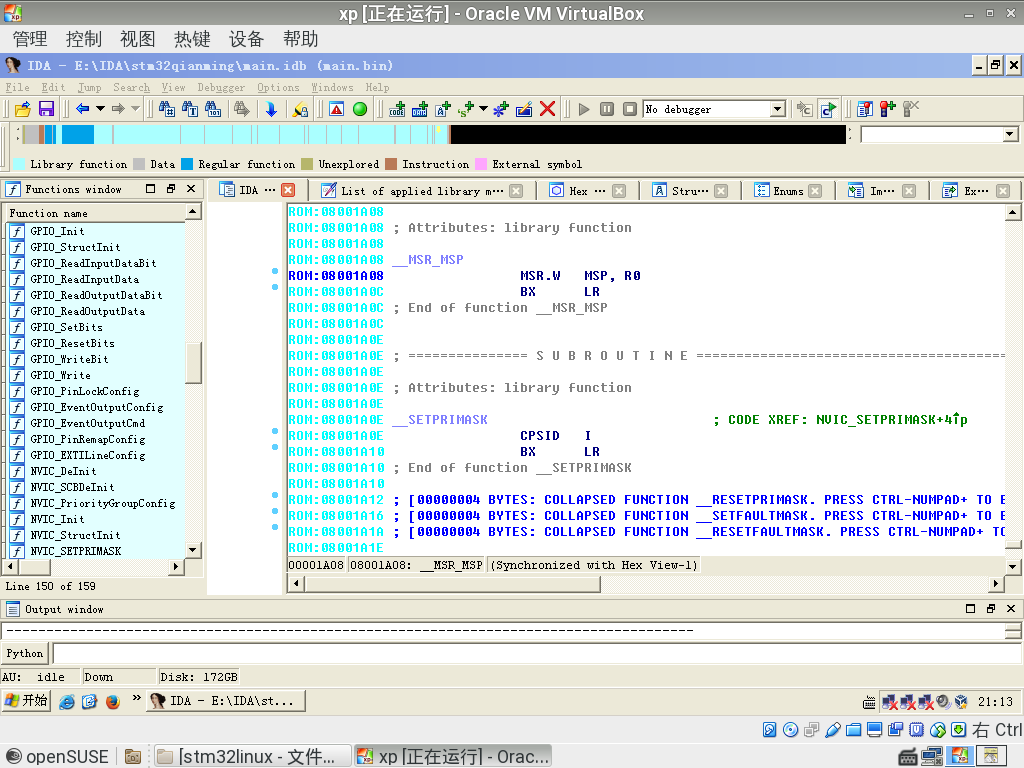Click the Firefox icon in XP quick launch
Viewport: 1024px width, 768px height.
(x=113, y=701)
